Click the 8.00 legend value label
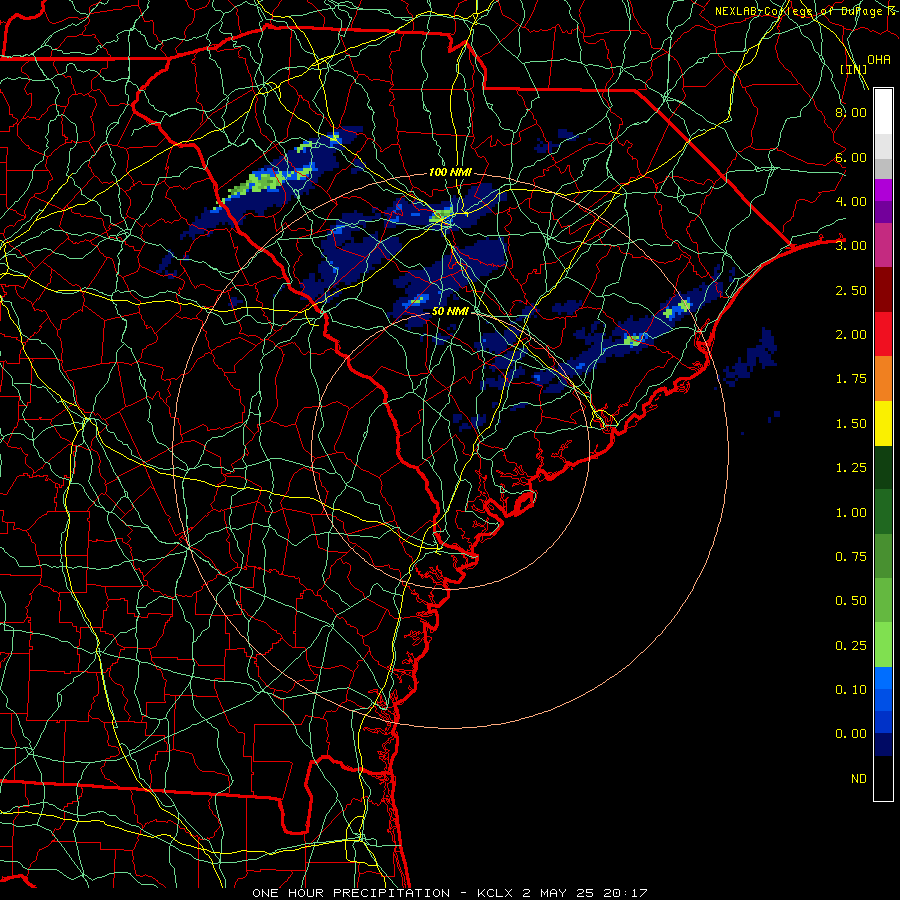Screen dimensions: 900x900 tap(851, 112)
